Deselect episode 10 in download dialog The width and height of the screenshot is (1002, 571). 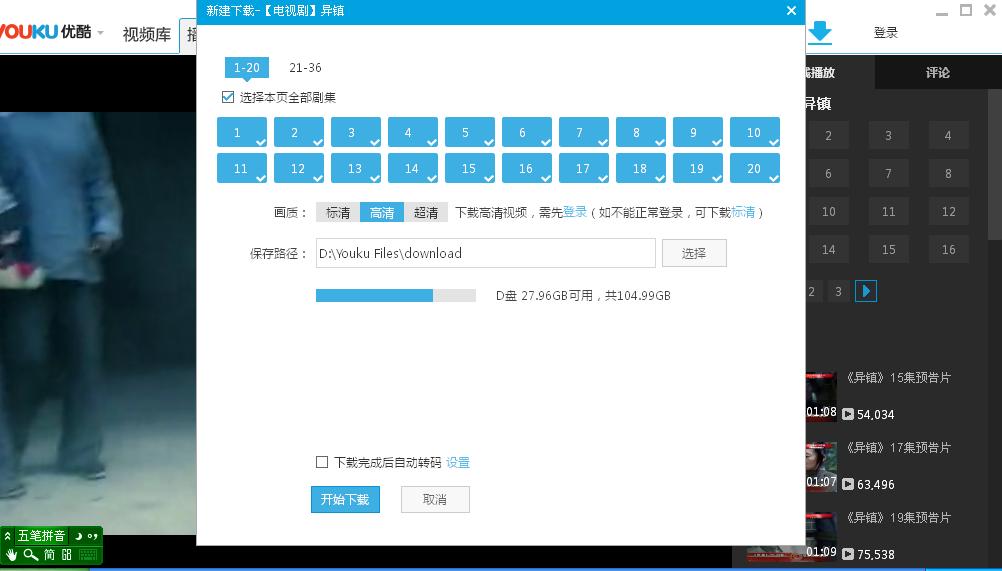[755, 132]
